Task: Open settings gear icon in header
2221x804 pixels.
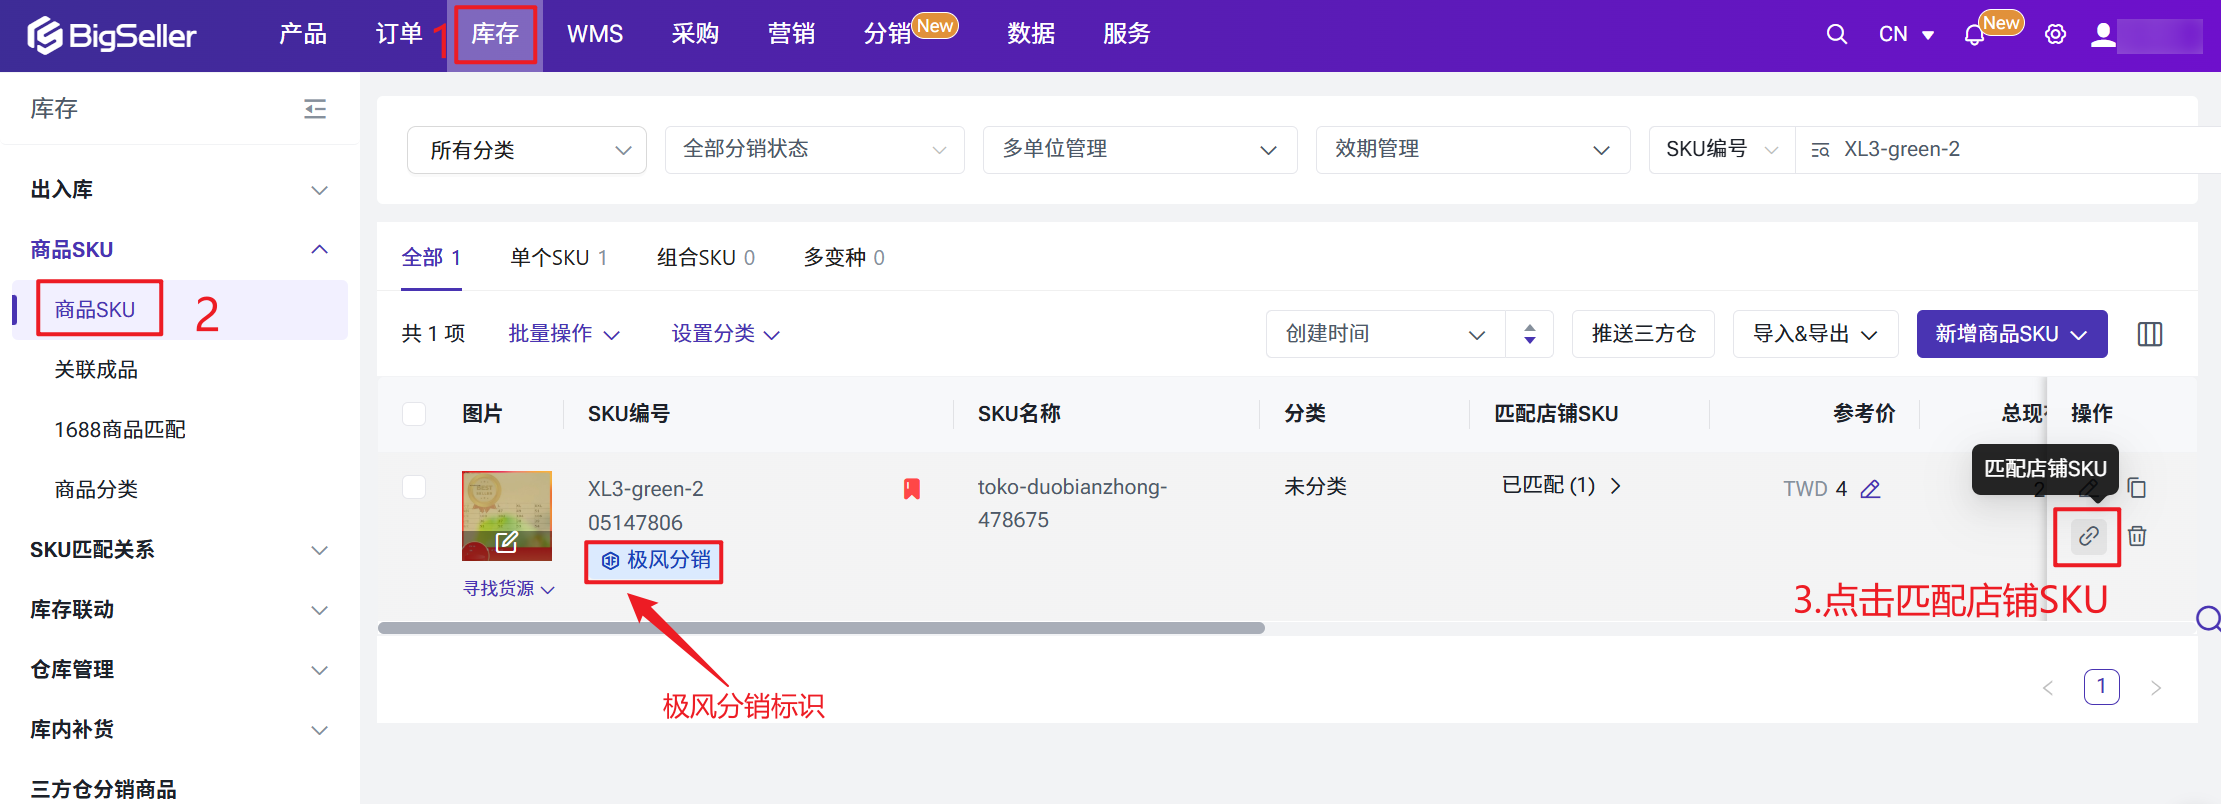Action: [x=2055, y=34]
